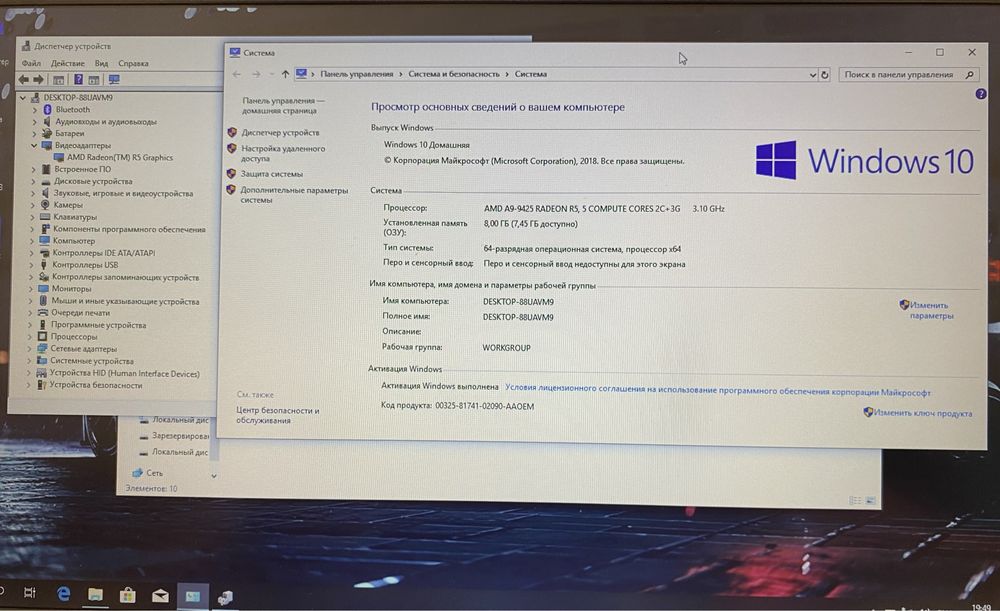Expand the Батареи node
The height and width of the screenshot is (611, 1000).
pos(34,134)
